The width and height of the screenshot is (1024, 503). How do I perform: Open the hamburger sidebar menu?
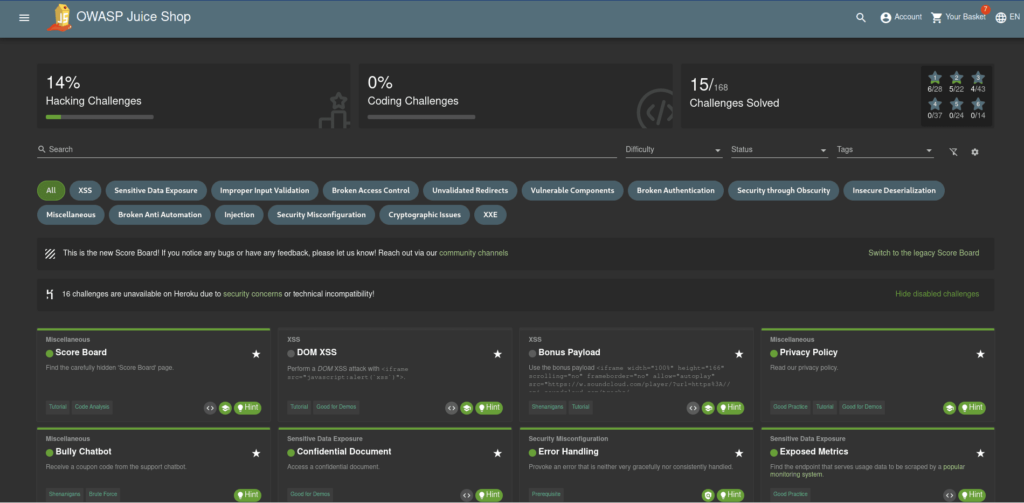tap(24, 17)
